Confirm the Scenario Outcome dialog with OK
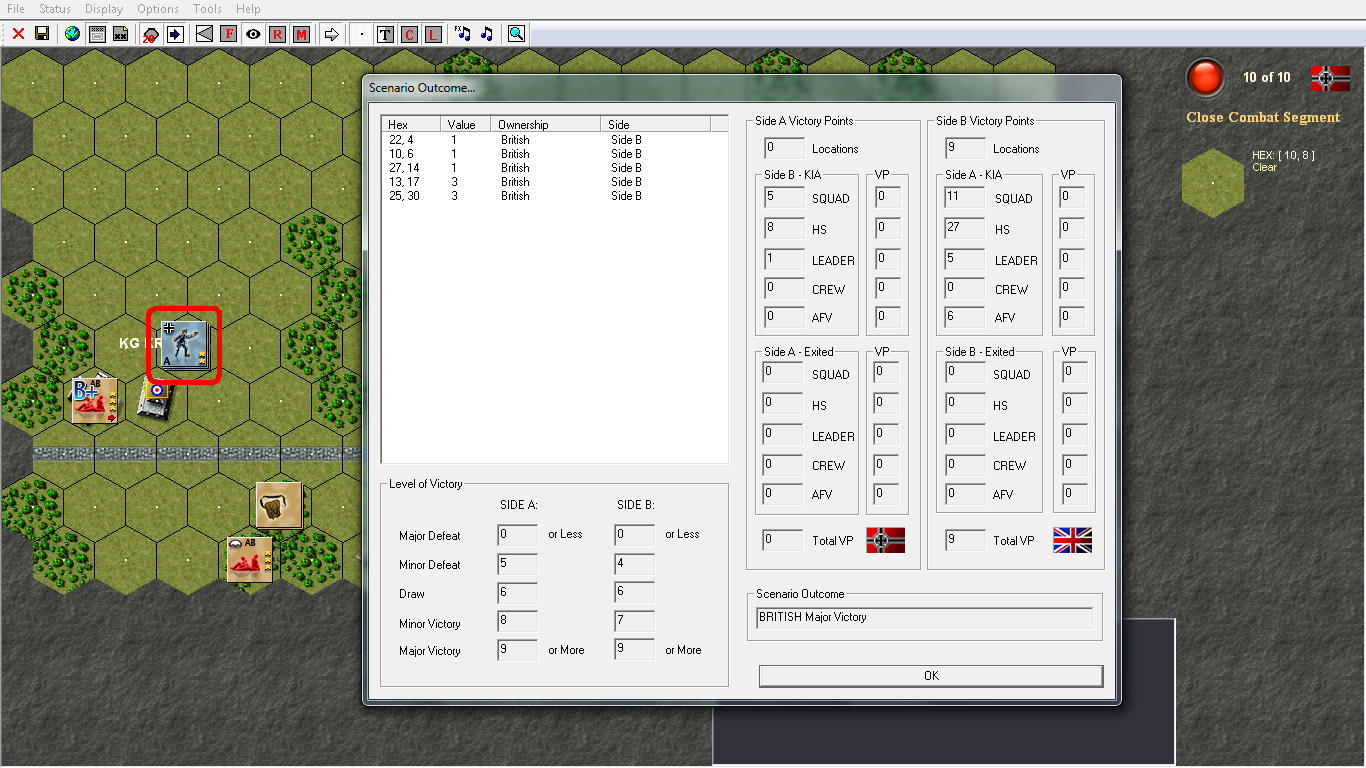1366x768 pixels. tap(931, 676)
